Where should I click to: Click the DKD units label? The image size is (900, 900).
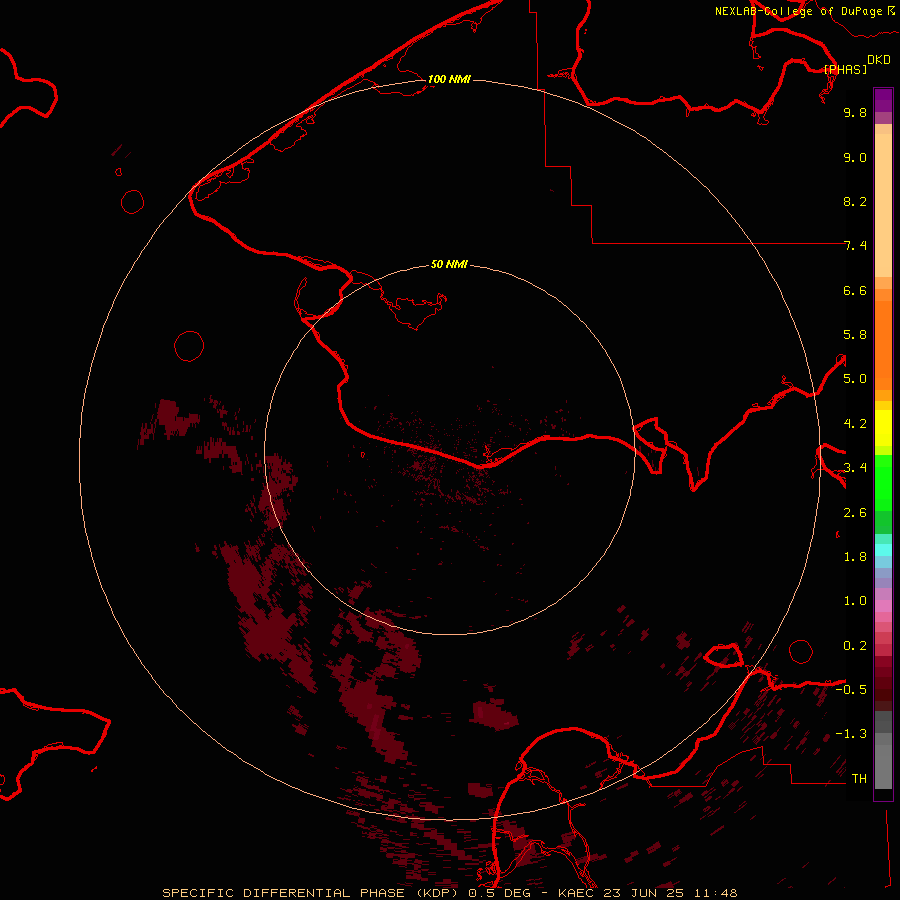tap(879, 60)
